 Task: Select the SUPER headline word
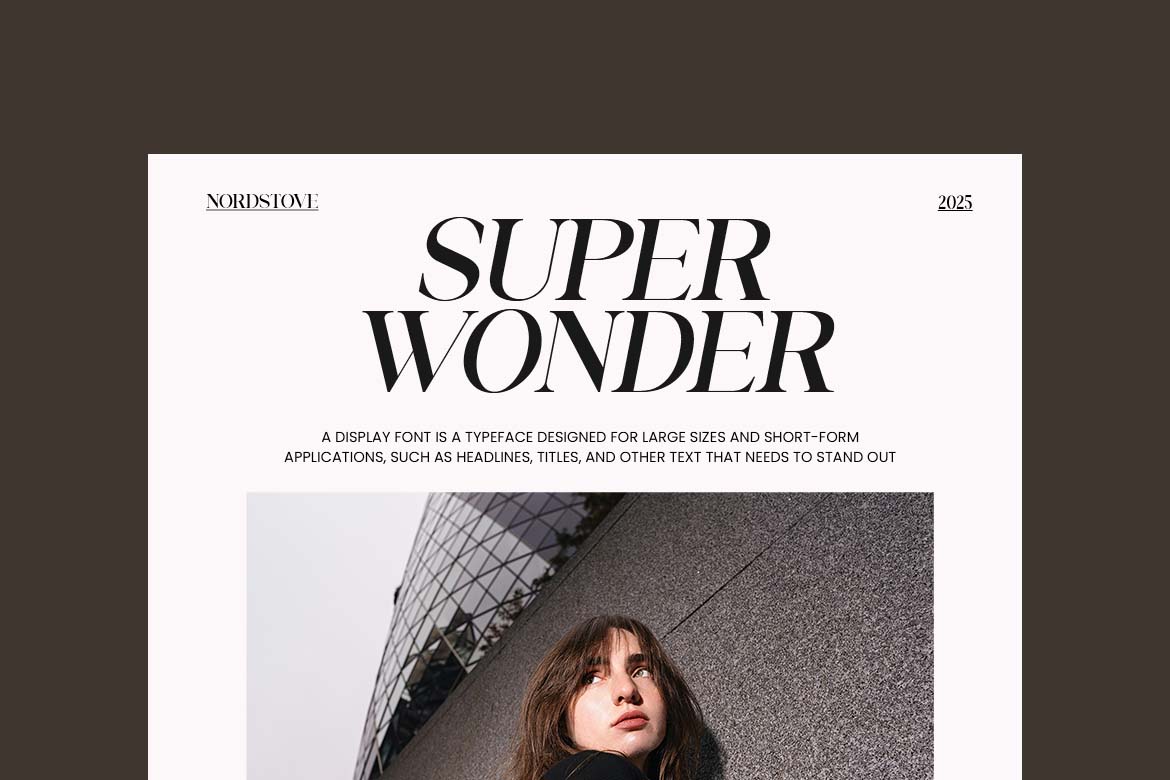point(594,259)
